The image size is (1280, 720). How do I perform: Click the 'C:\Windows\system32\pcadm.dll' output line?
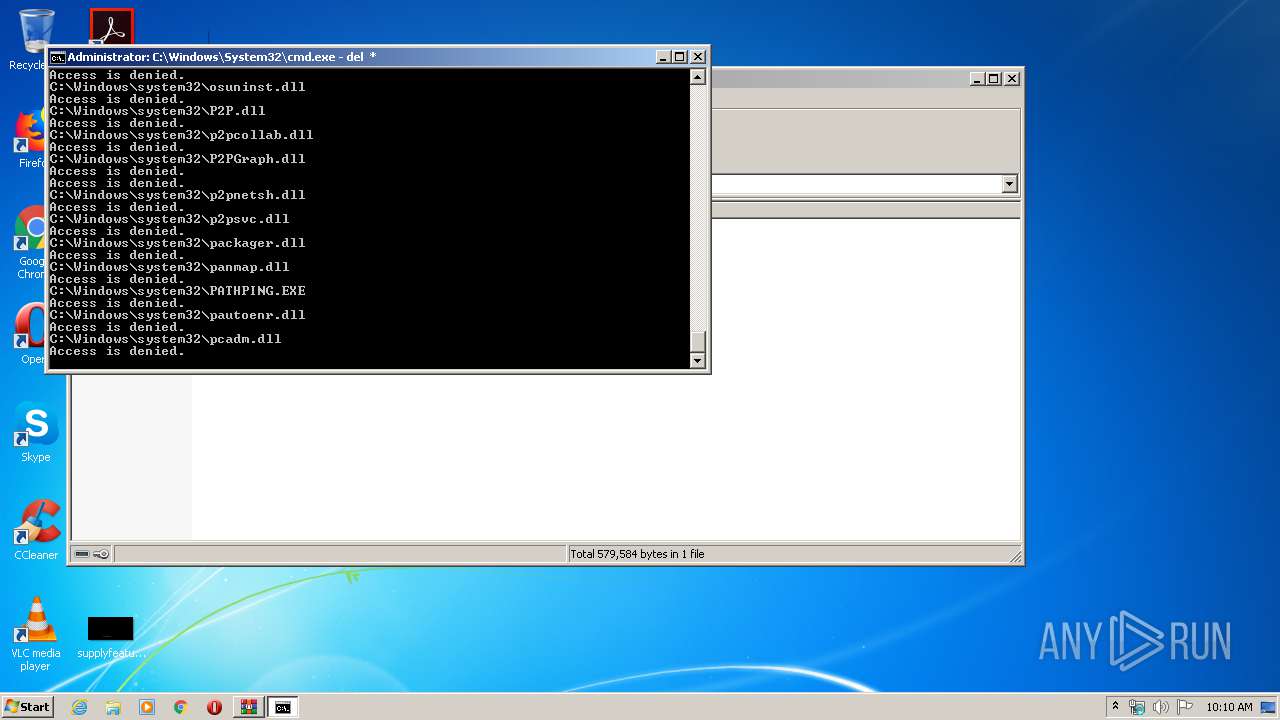tap(165, 339)
